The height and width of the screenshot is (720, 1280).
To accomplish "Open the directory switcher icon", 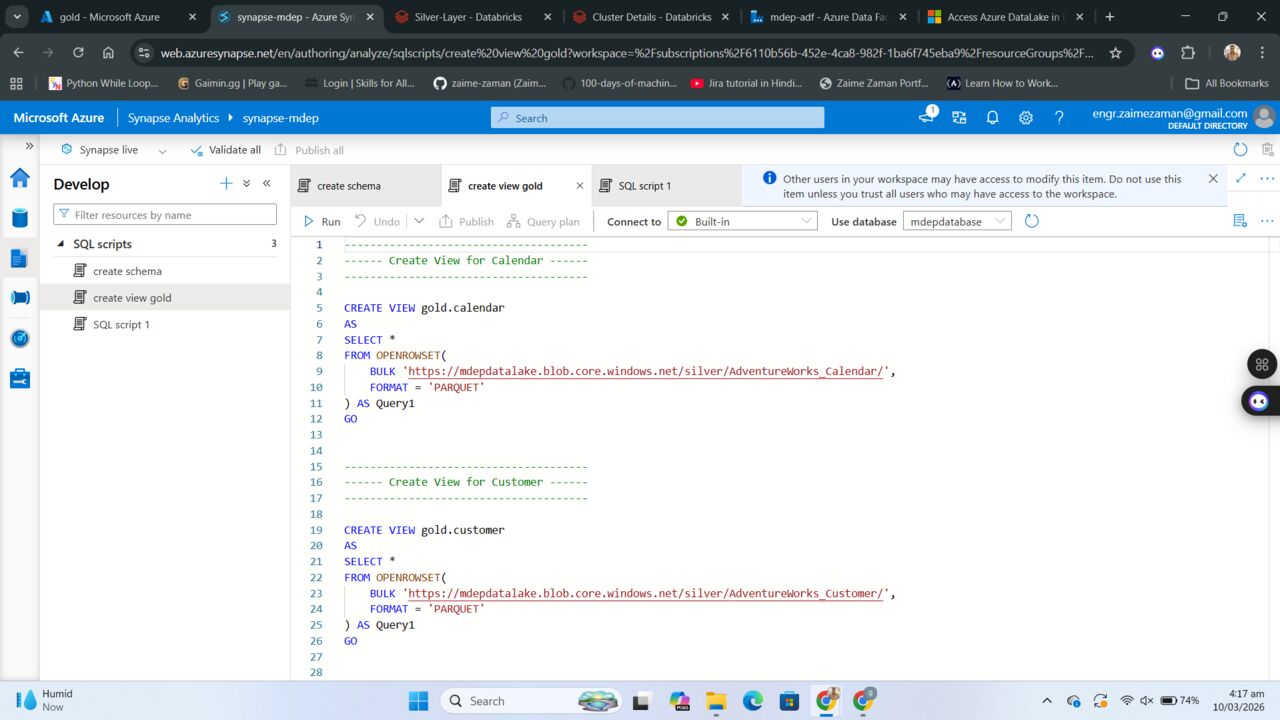I will click(959, 118).
